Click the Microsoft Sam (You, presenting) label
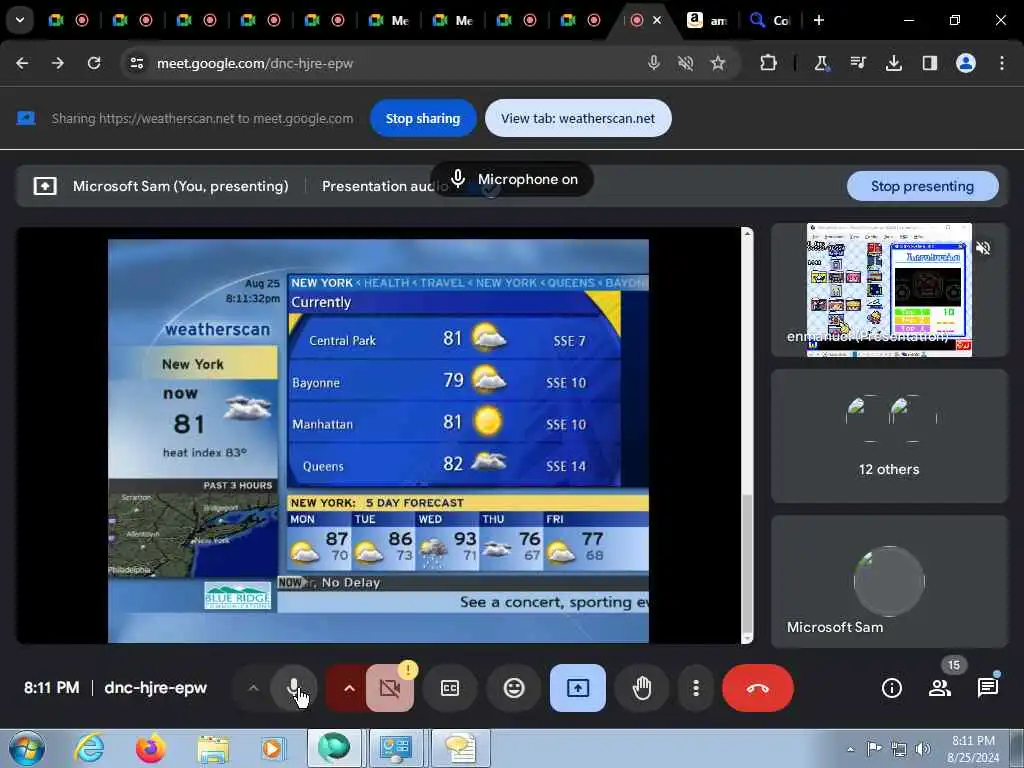 181,186
